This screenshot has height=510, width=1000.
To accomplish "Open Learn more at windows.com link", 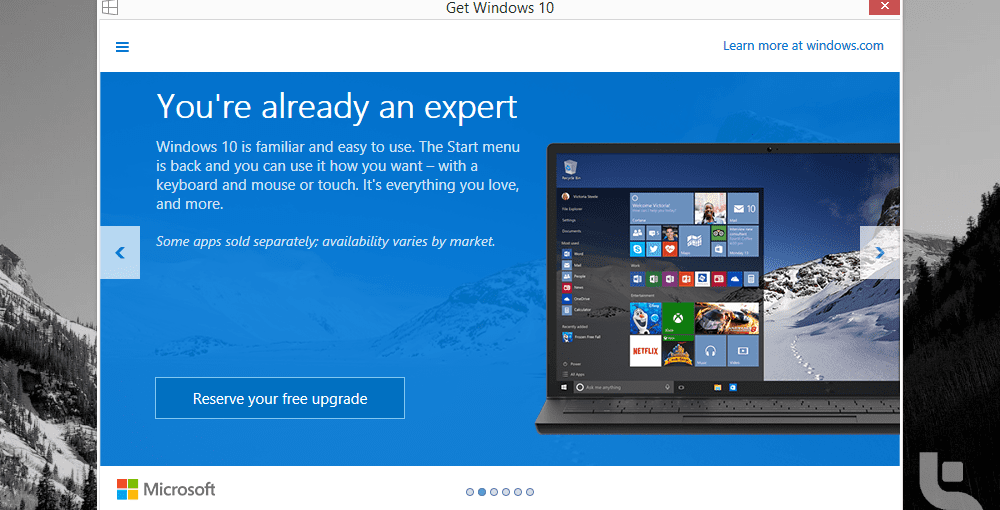I will (803, 46).
